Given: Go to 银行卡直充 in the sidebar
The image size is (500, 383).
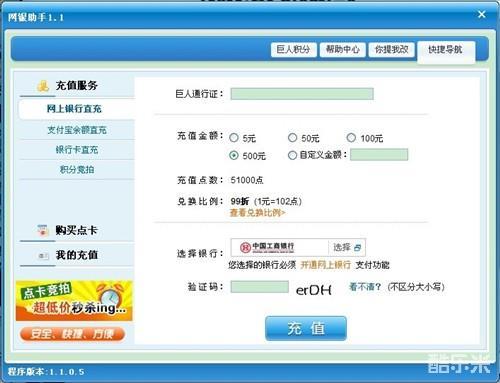Looking at the screenshot, I should [x=77, y=150].
